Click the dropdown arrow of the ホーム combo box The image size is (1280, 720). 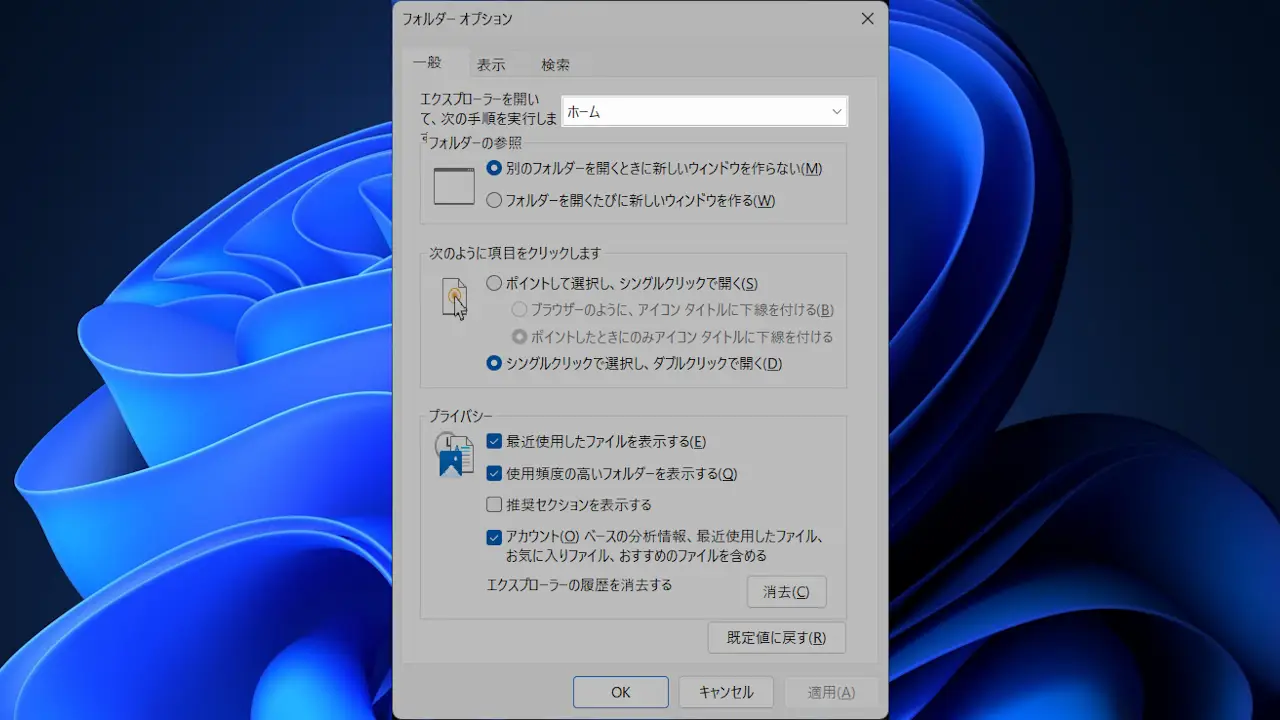click(x=836, y=112)
